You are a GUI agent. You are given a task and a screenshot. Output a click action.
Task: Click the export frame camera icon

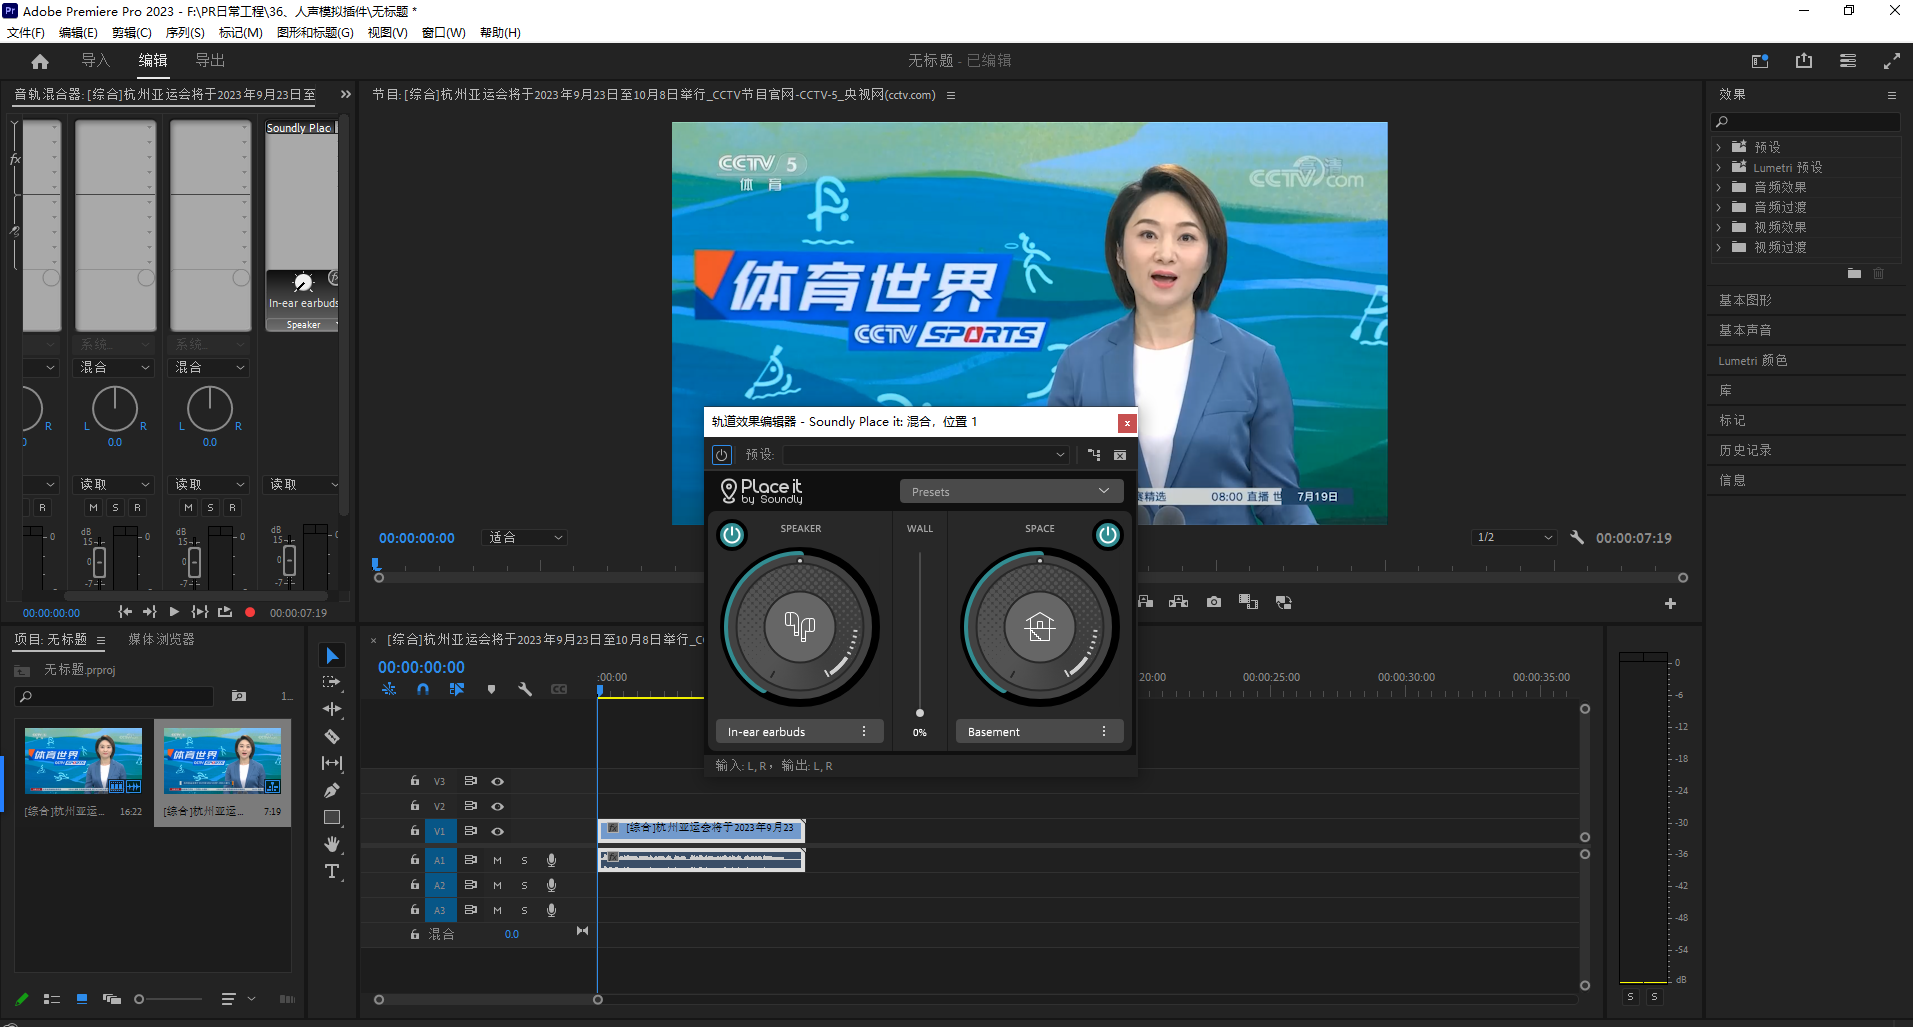pyautogui.click(x=1214, y=602)
